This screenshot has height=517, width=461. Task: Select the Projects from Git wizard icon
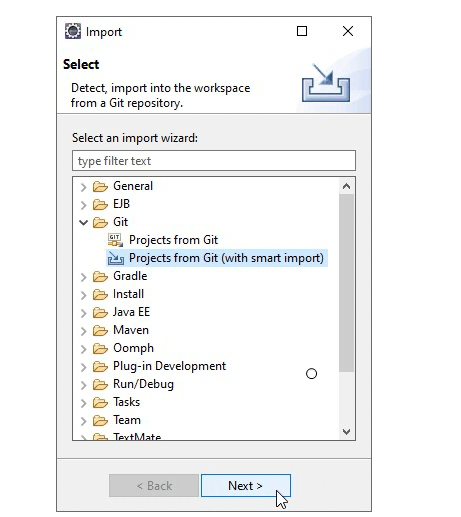coord(115,240)
